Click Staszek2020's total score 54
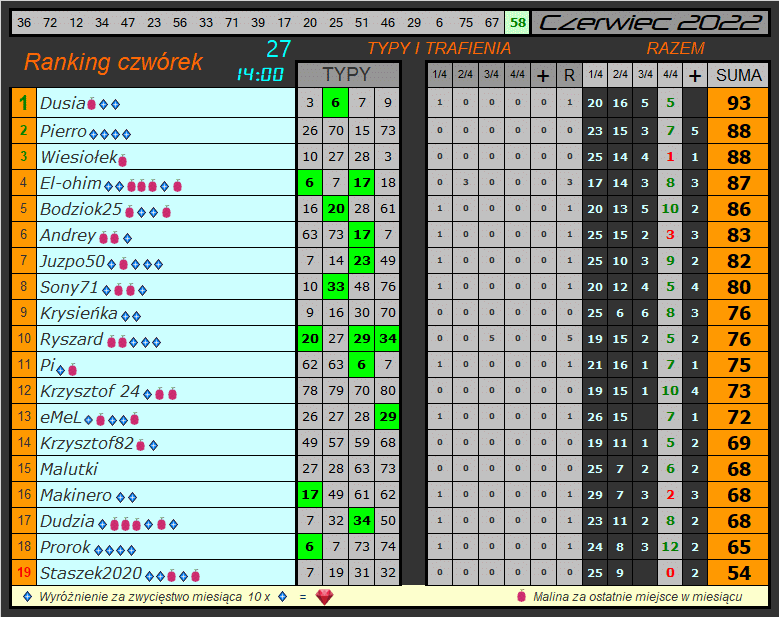 [738, 573]
